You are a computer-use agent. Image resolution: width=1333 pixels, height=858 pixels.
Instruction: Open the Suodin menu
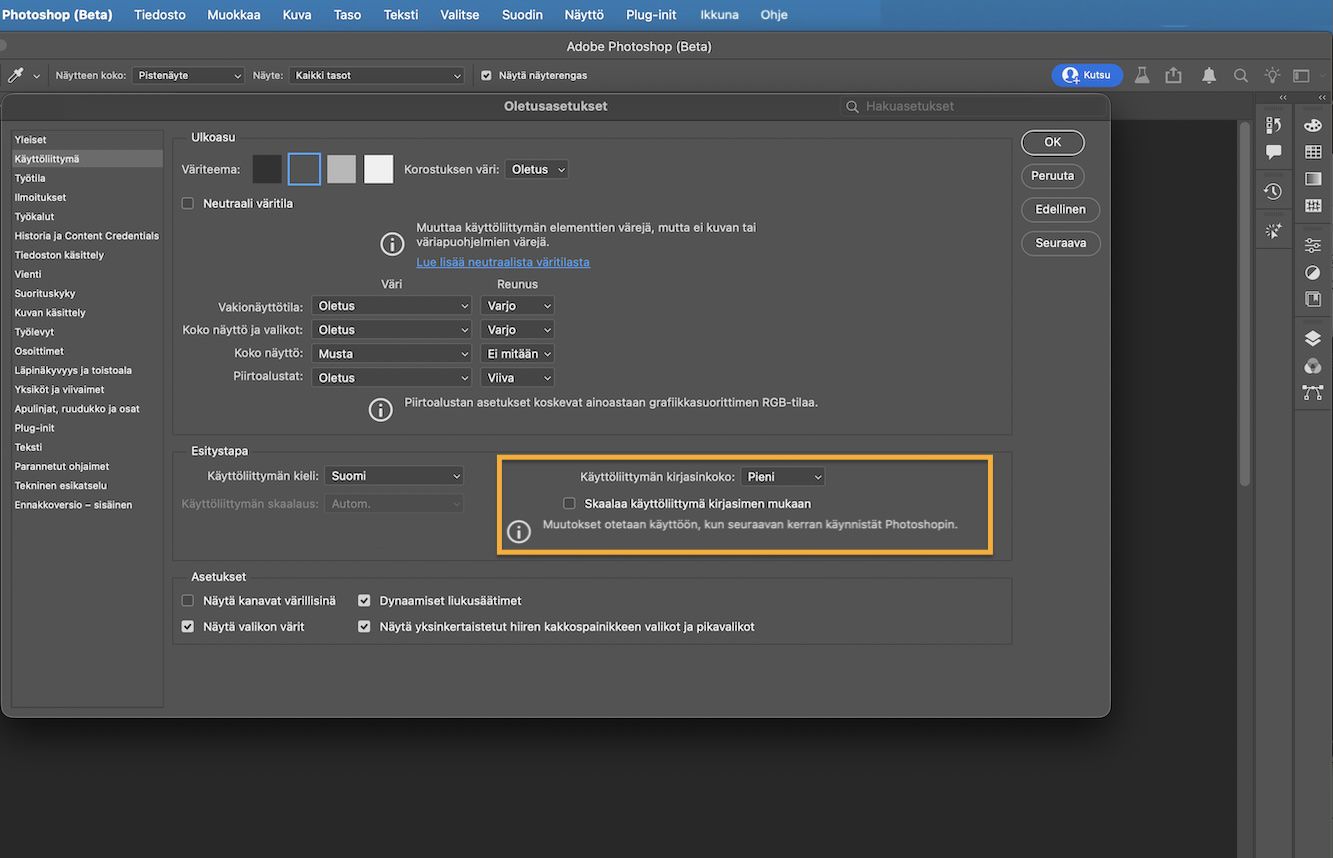click(522, 15)
